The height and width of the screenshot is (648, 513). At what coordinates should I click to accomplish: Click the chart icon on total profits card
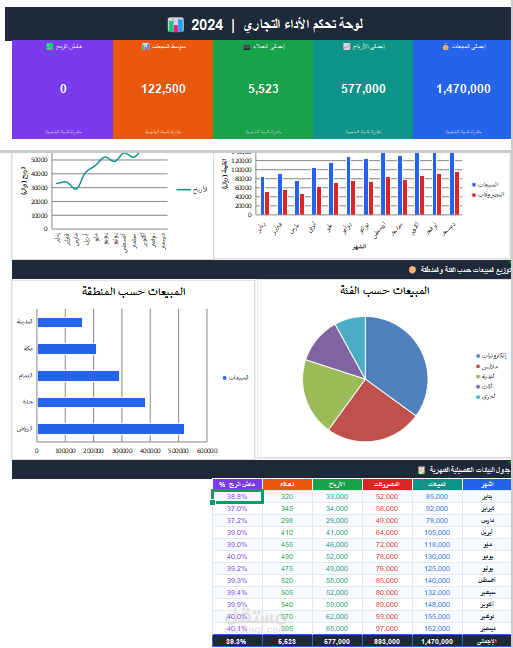[x=346, y=47]
